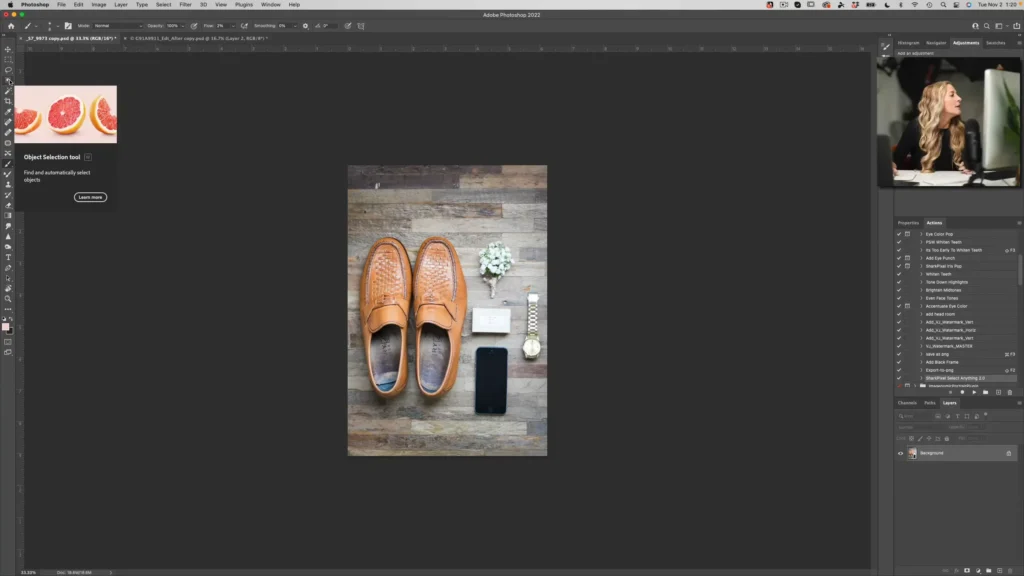Create a new action icon
The width and height of the screenshot is (1024, 576).
tap(998, 392)
